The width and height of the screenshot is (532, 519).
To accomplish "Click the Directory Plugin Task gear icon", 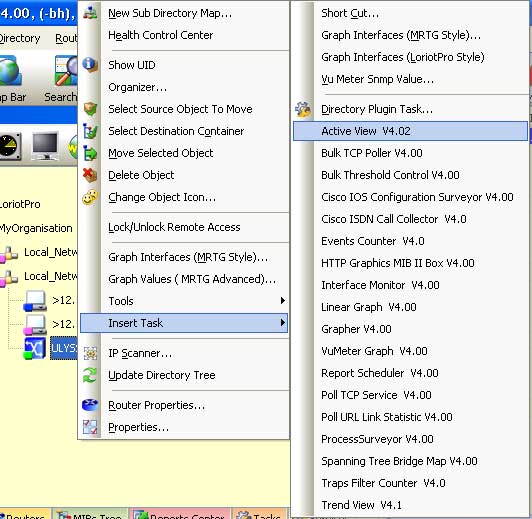I will click(x=303, y=109).
